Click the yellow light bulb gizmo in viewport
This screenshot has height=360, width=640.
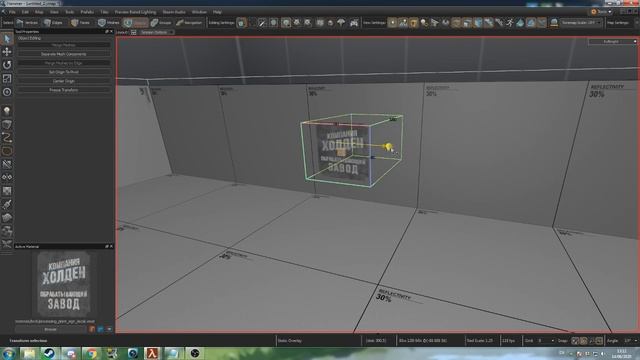pos(388,146)
